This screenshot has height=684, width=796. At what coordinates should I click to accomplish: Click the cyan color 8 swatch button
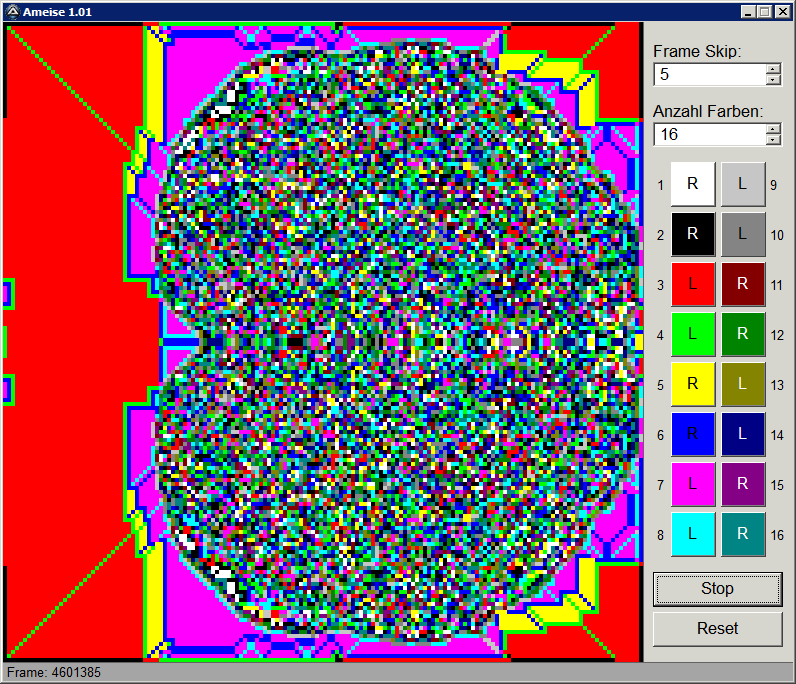click(x=692, y=534)
